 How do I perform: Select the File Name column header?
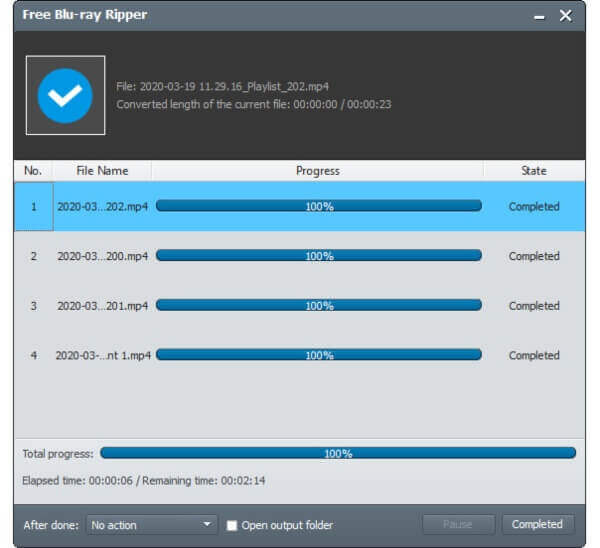(102, 171)
